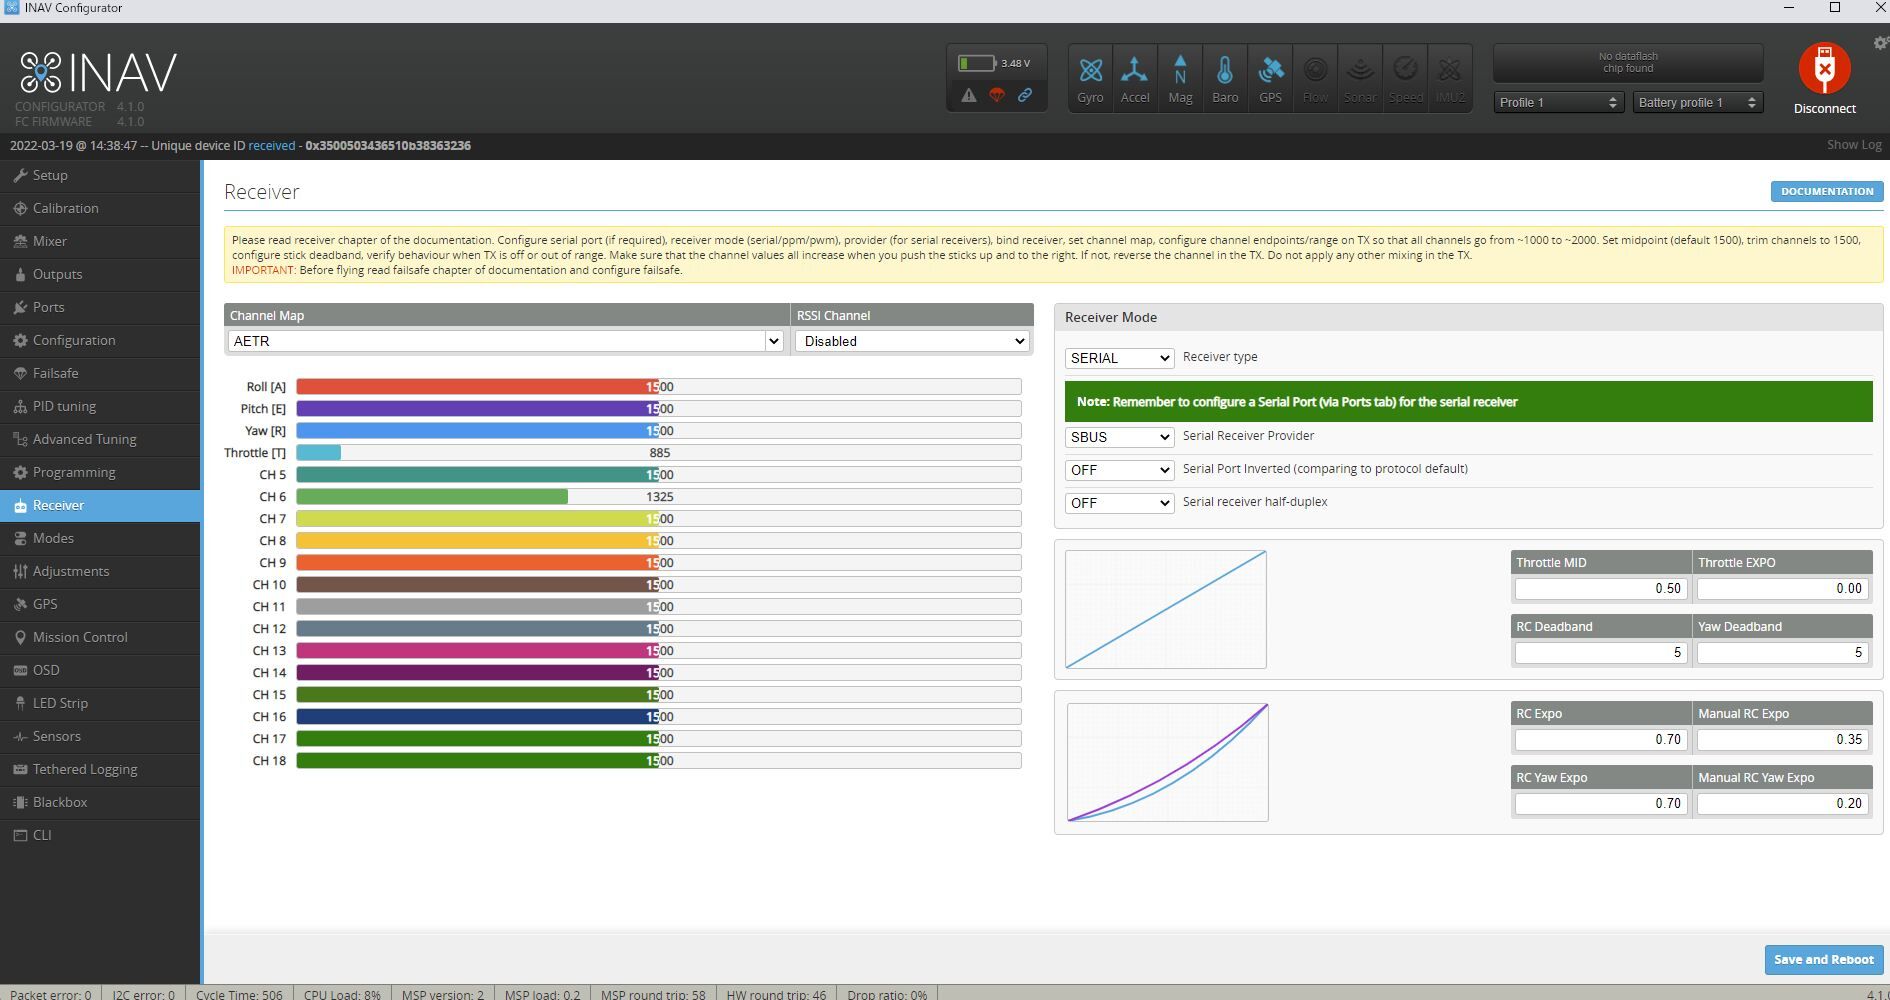Image resolution: width=1890 pixels, height=1000 pixels.
Task: Click the RC expo curve graph
Action: pyautogui.click(x=1168, y=762)
